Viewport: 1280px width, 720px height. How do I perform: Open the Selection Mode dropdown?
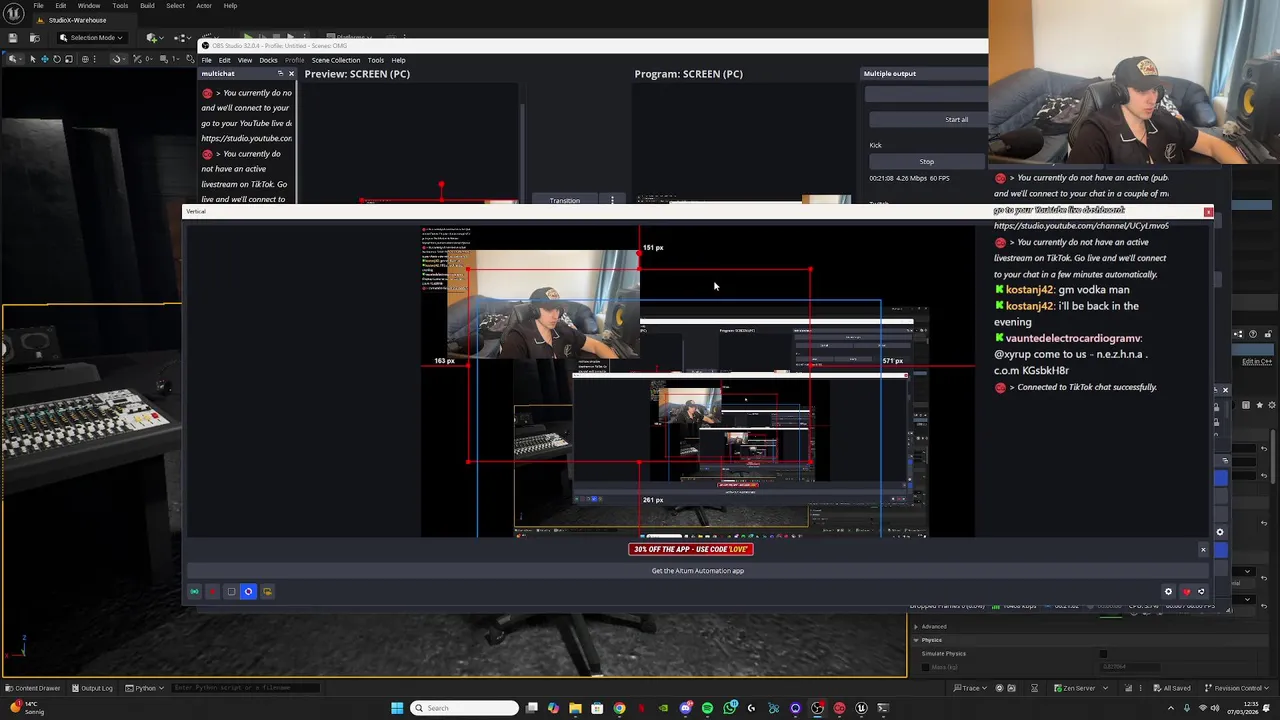click(x=91, y=38)
